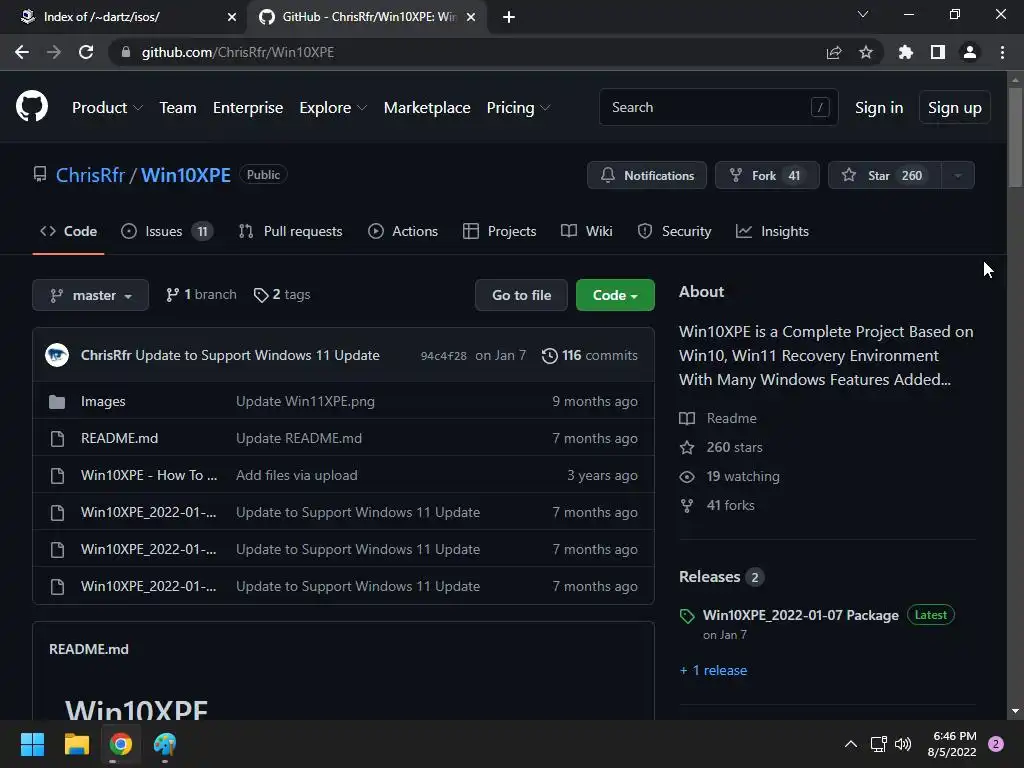Image resolution: width=1024 pixels, height=768 pixels.
Task: Open the Wiki tab
Action: pyautogui.click(x=586, y=231)
